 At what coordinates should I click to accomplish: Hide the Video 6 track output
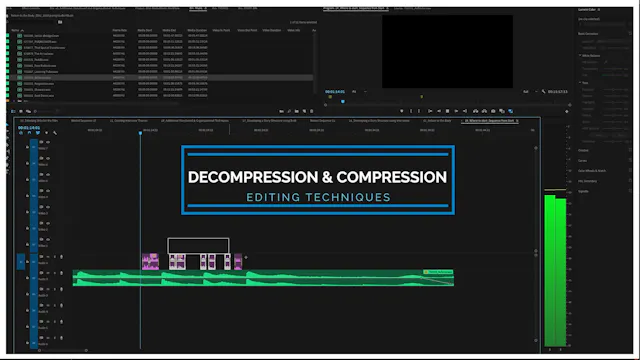pyautogui.click(x=48, y=158)
